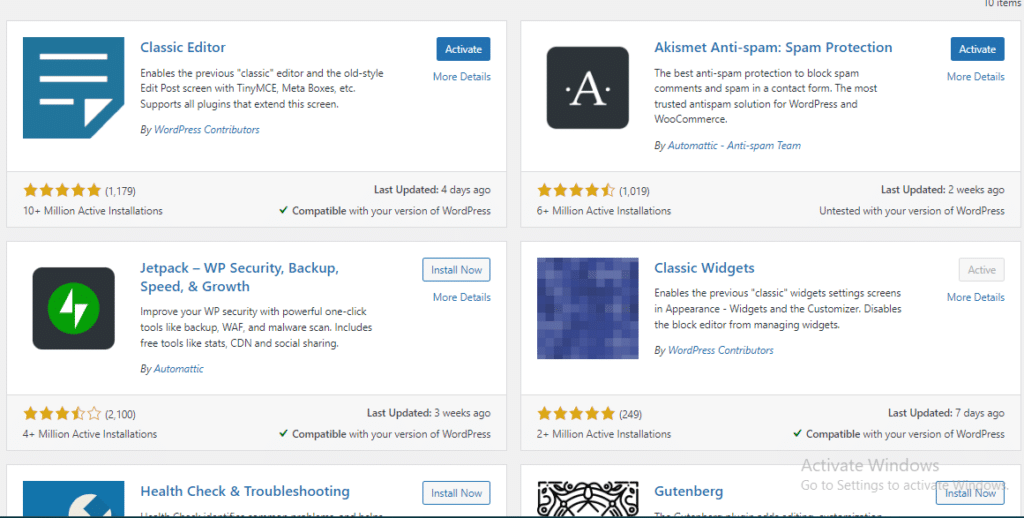Activate the Akismet Anti-spam plugin
1024x518 pixels.
pyautogui.click(x=977, y=49)
